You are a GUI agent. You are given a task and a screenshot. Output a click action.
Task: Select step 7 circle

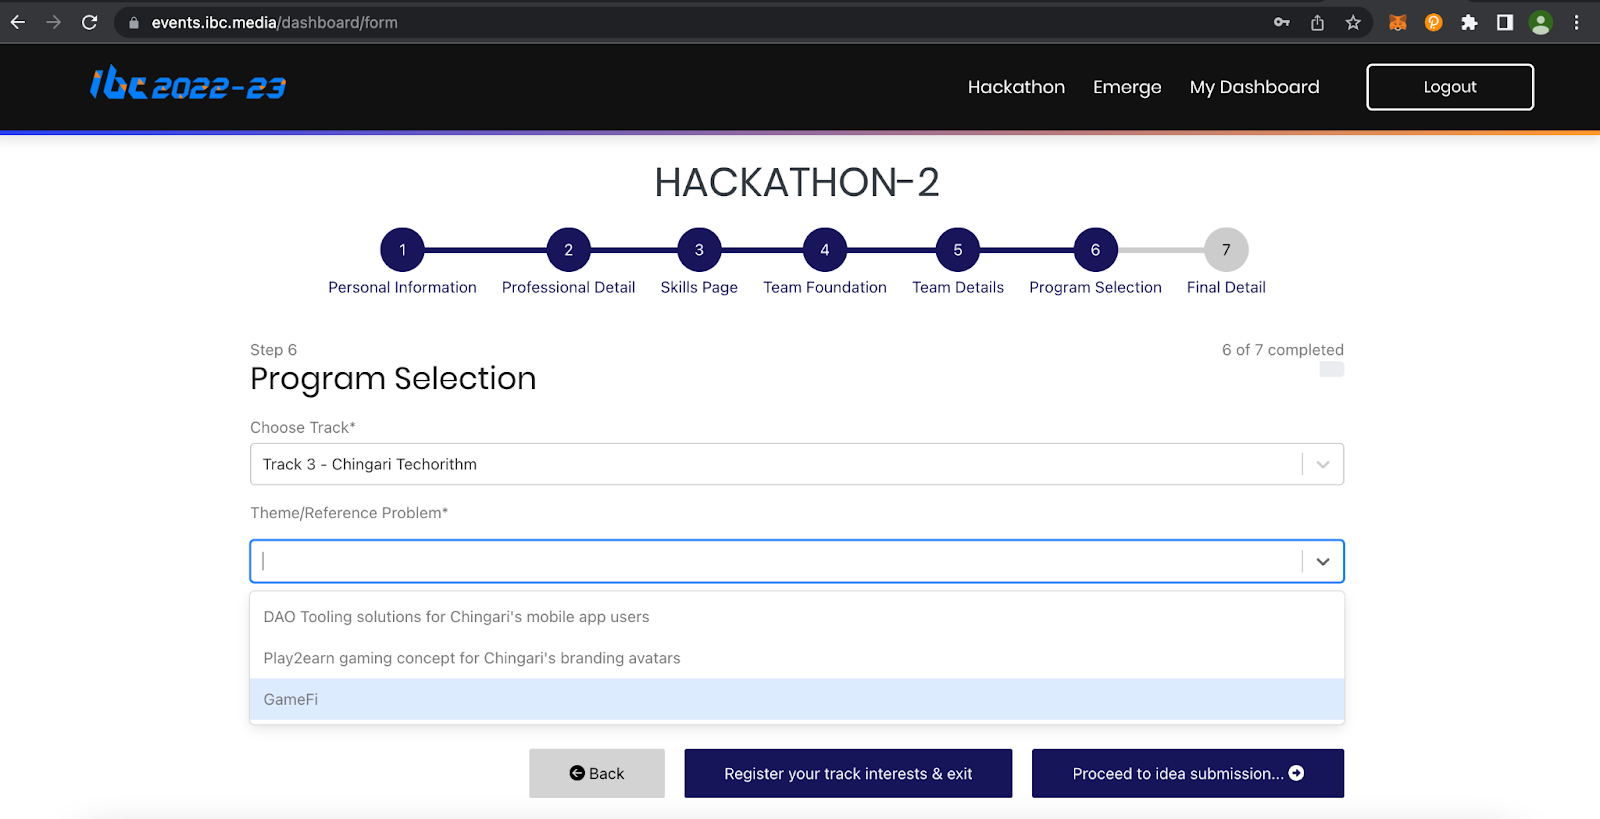tap(1226, 250)
